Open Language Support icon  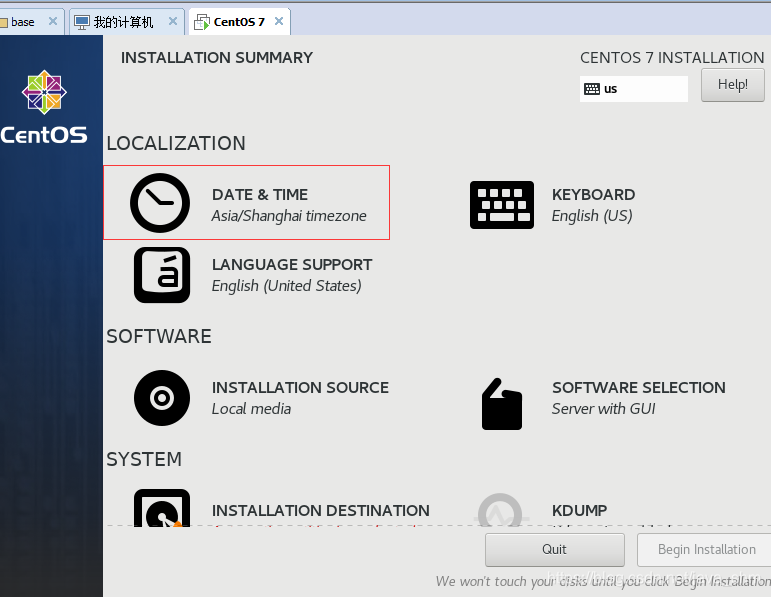162,275
